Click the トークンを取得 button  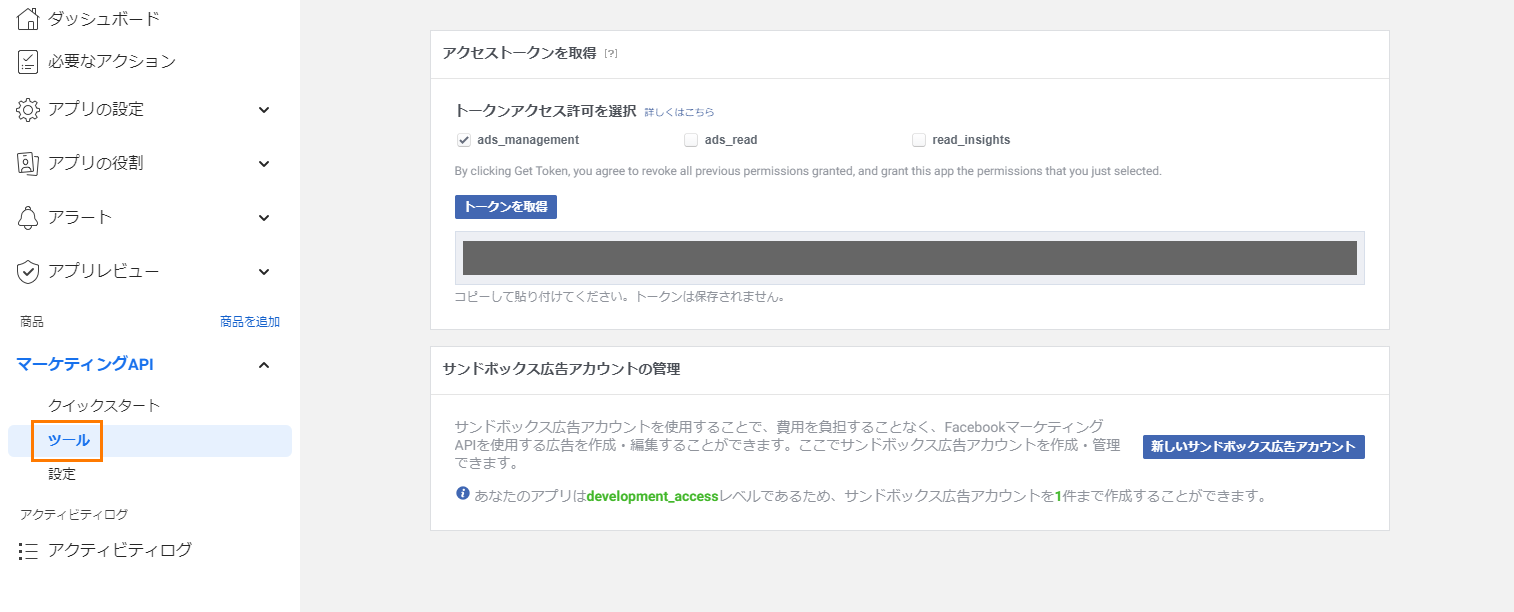pyautogui.click(x=505, y=207)
